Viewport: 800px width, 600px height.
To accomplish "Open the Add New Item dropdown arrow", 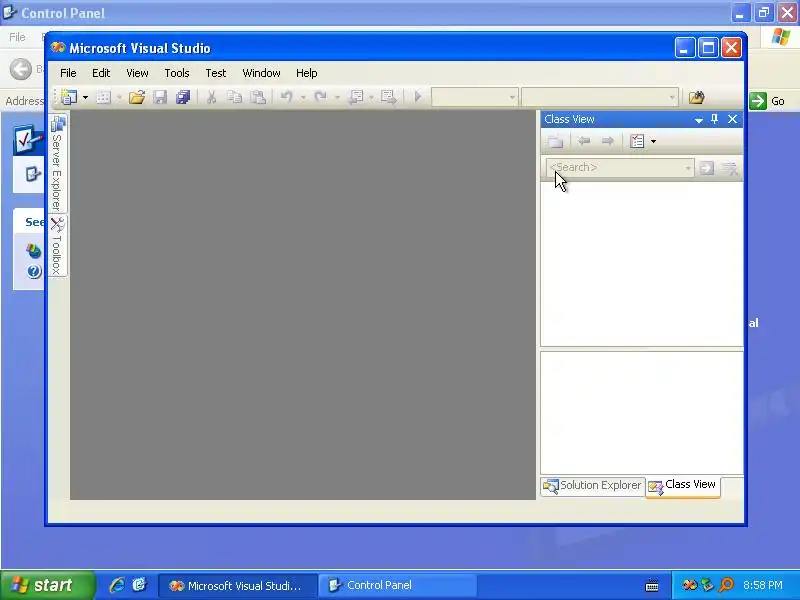I will coord(119,97).
